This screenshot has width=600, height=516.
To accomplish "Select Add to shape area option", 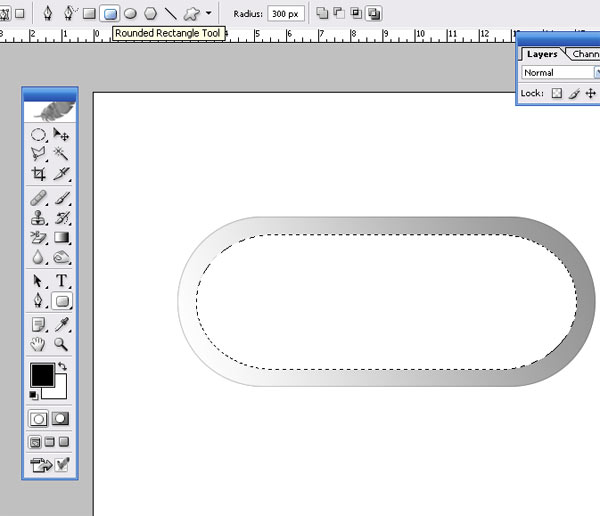I will click(322, 14).
